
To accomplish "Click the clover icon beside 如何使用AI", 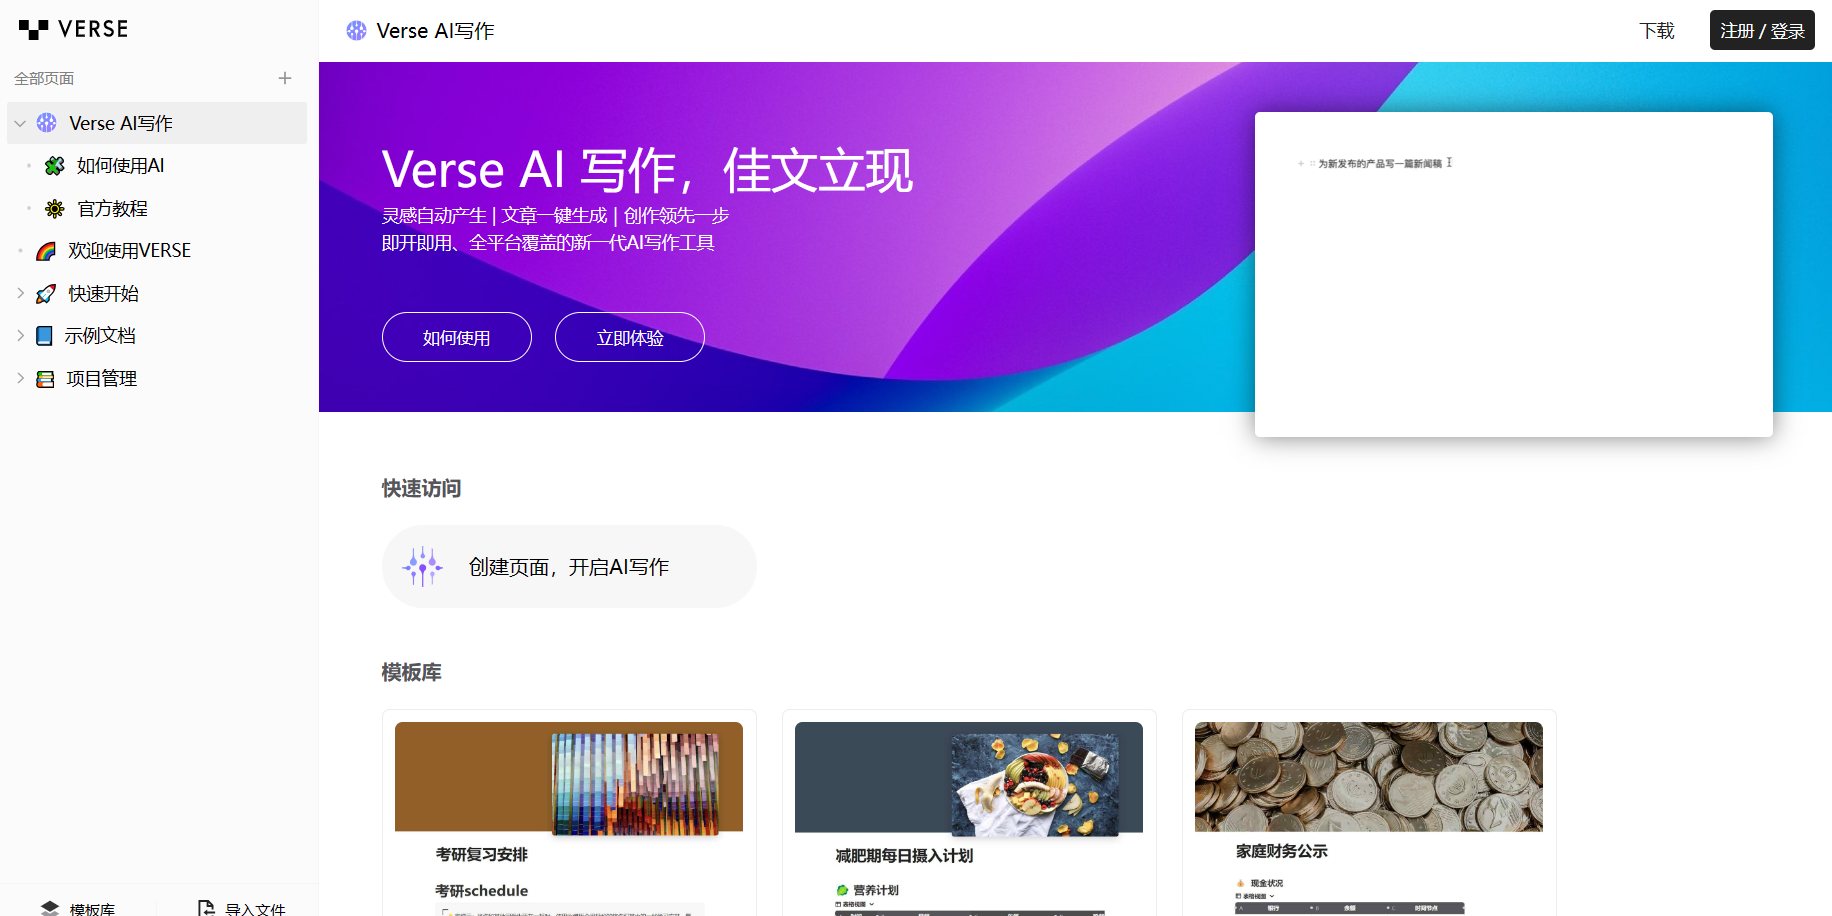I will click(x=55, y=166).
